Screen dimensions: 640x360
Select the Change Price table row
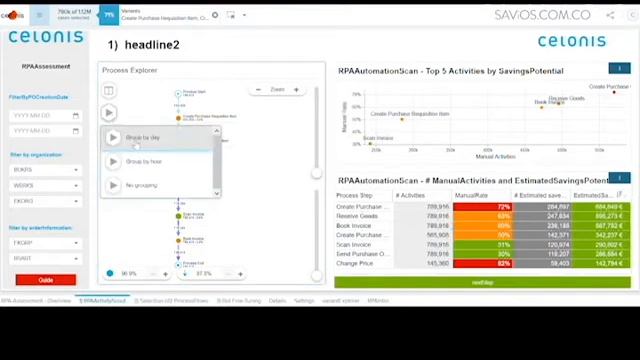(482, 264)
